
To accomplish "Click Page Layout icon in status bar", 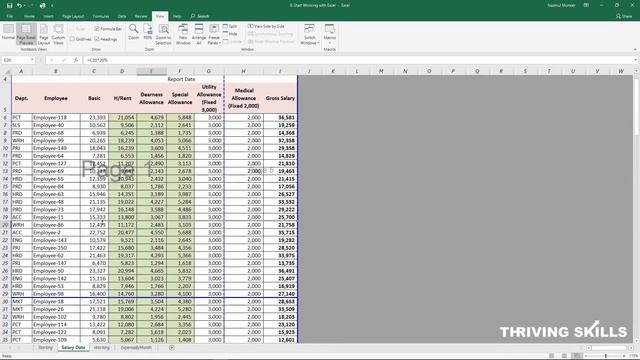I will tap(564, 356).
